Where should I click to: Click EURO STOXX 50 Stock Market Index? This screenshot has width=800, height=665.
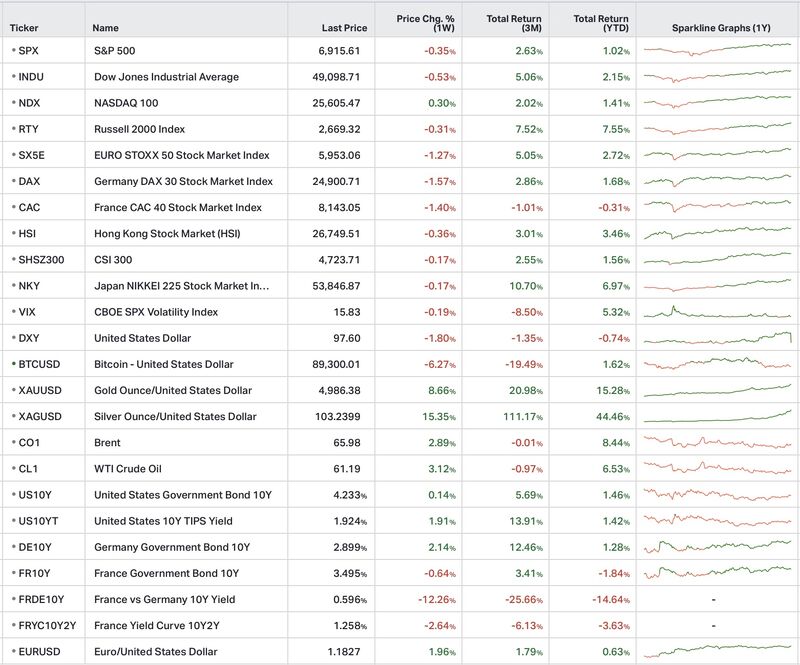point(182,155)
